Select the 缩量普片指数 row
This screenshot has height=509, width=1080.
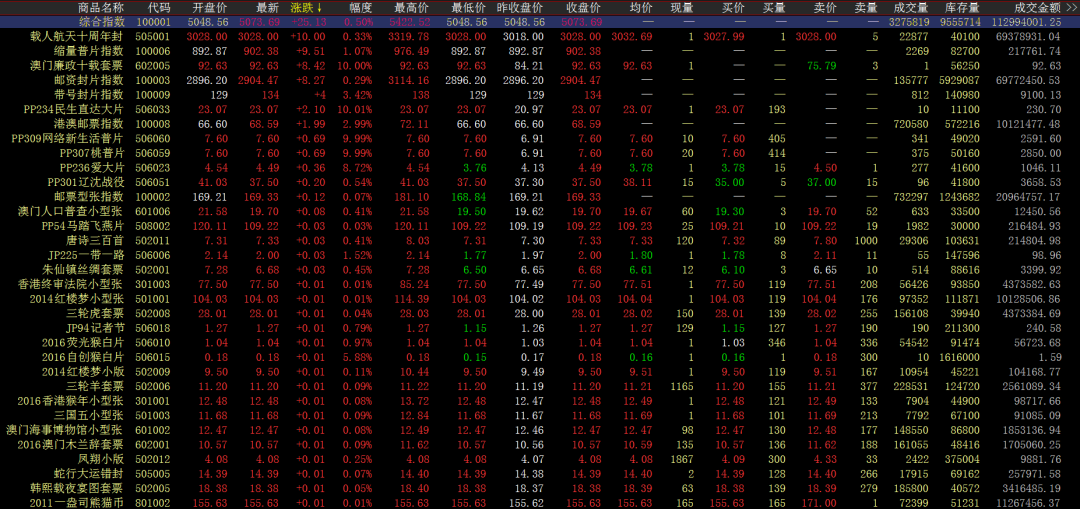point(540,51)
